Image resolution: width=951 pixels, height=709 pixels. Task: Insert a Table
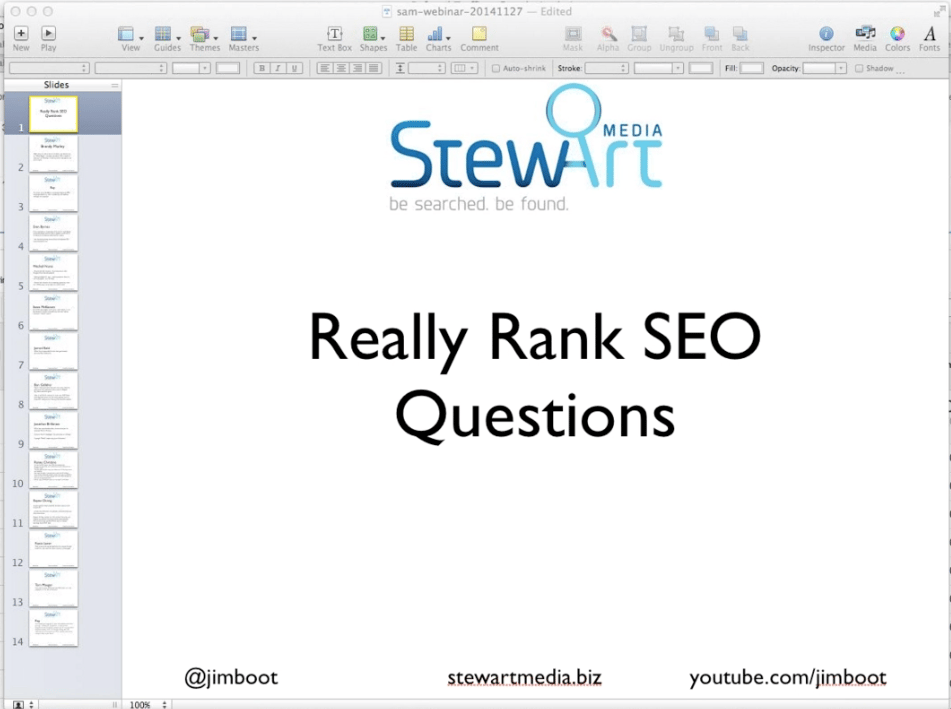(406, 39)
